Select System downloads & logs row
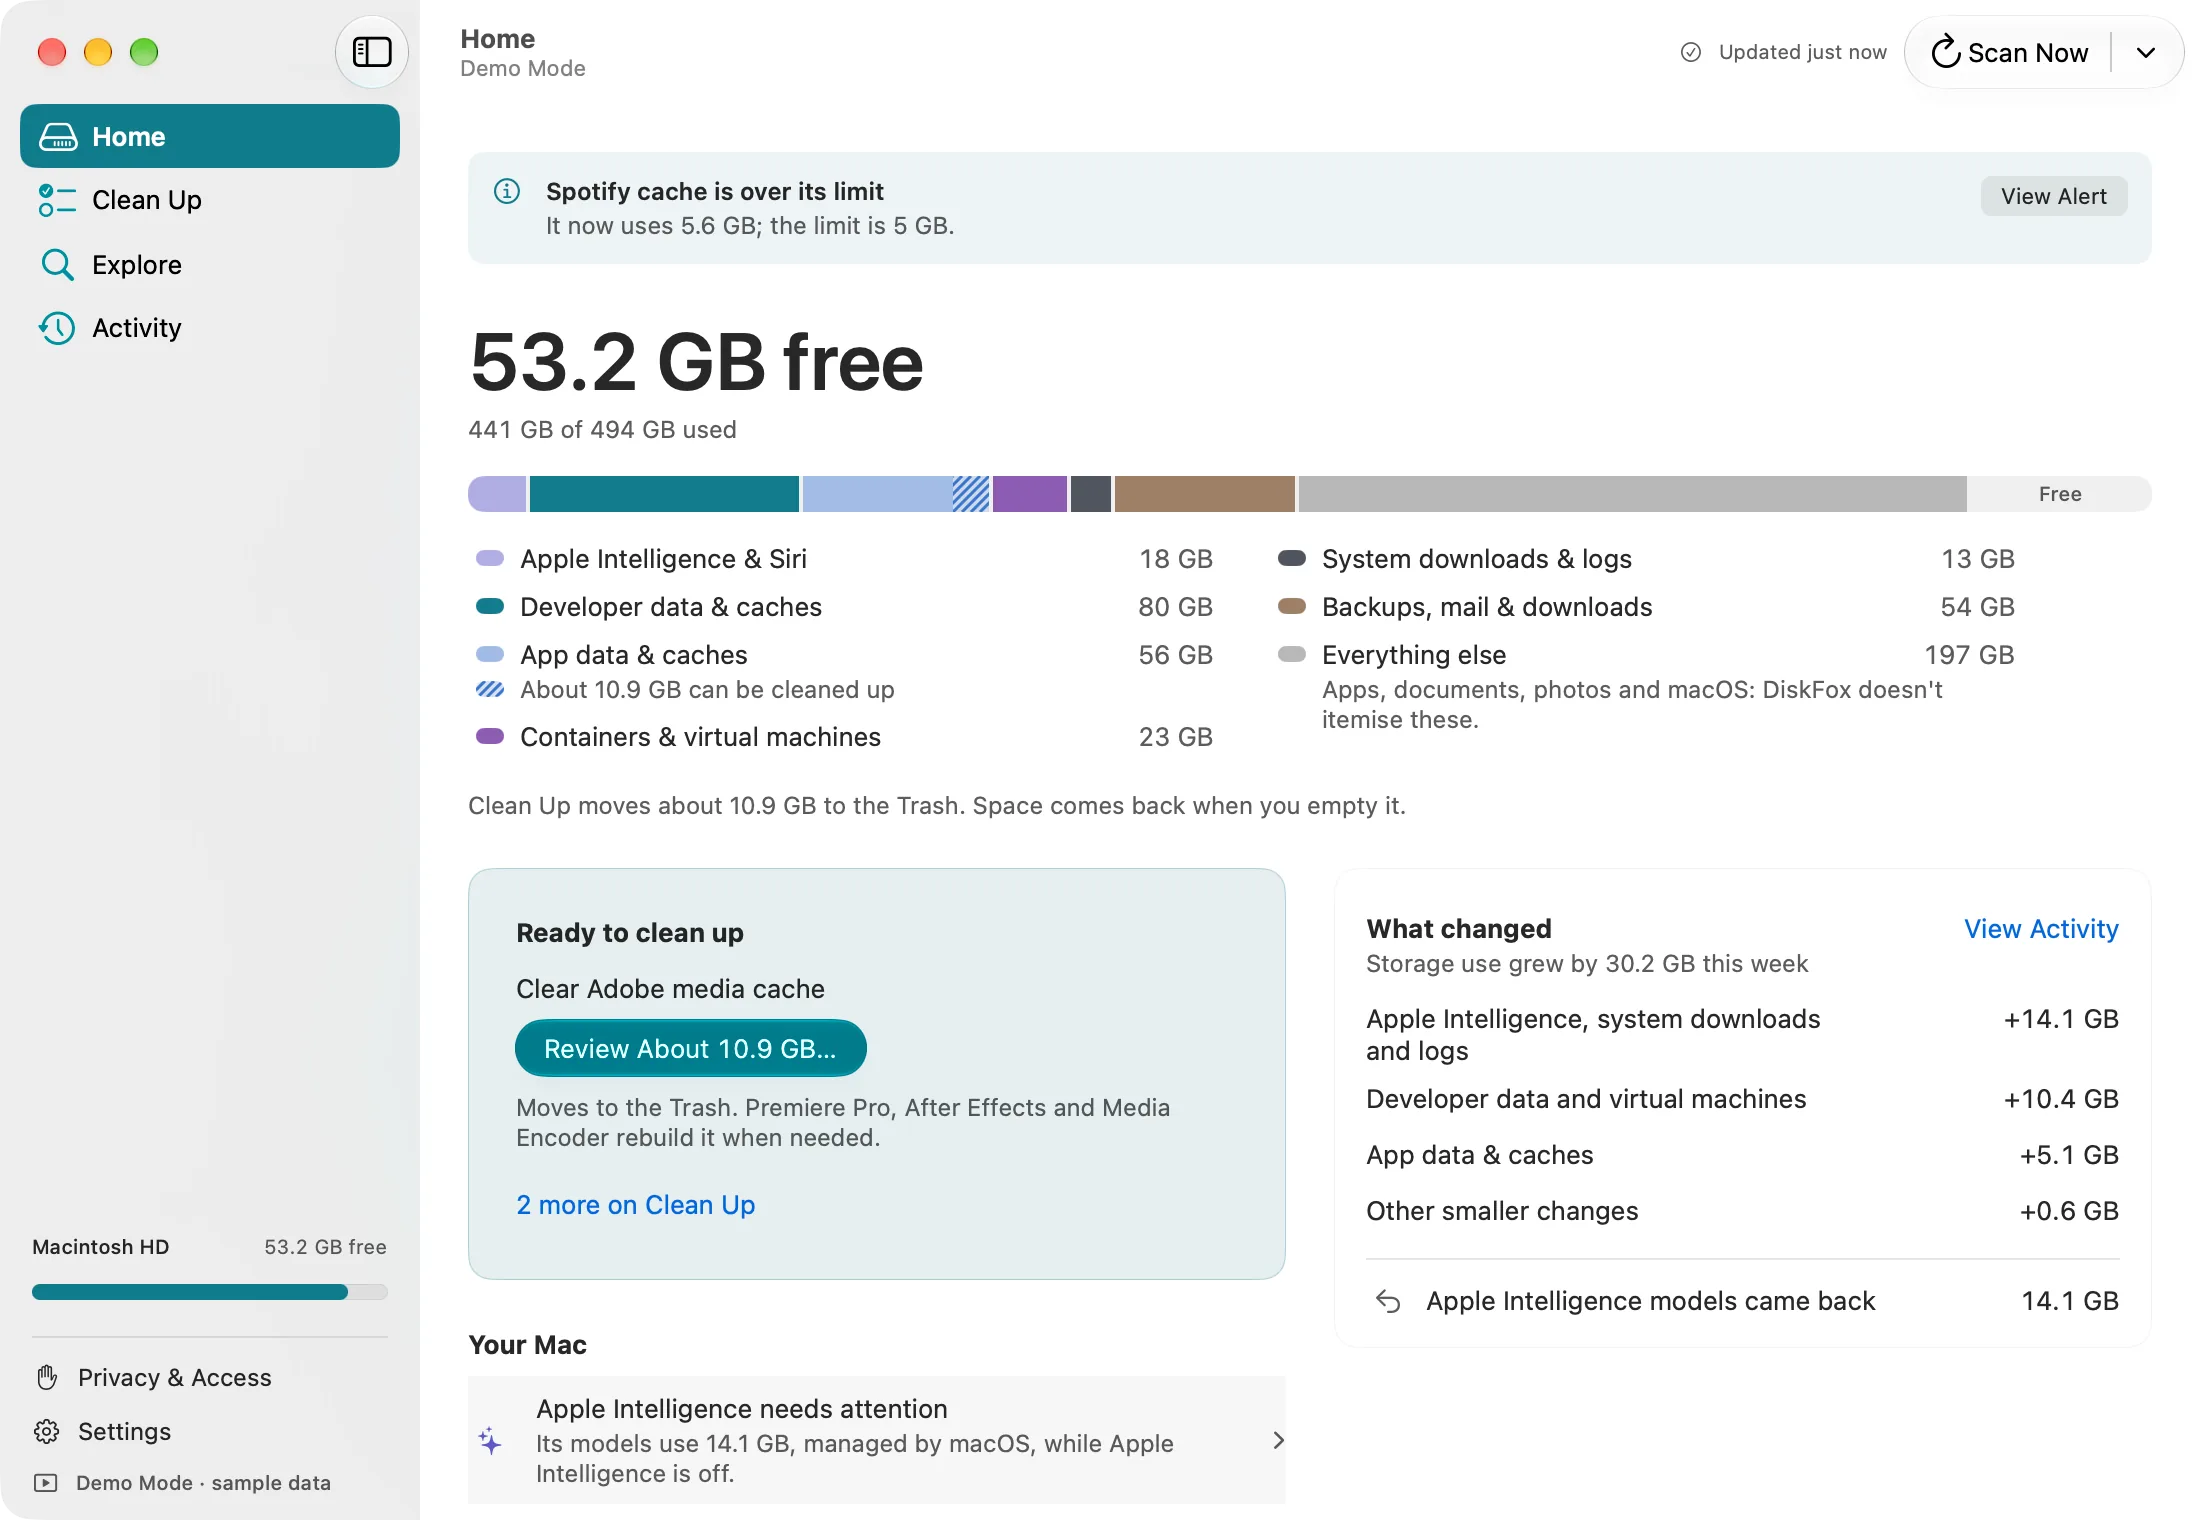Viewport: 2200px width, 1520px height. coord(1646,559)
